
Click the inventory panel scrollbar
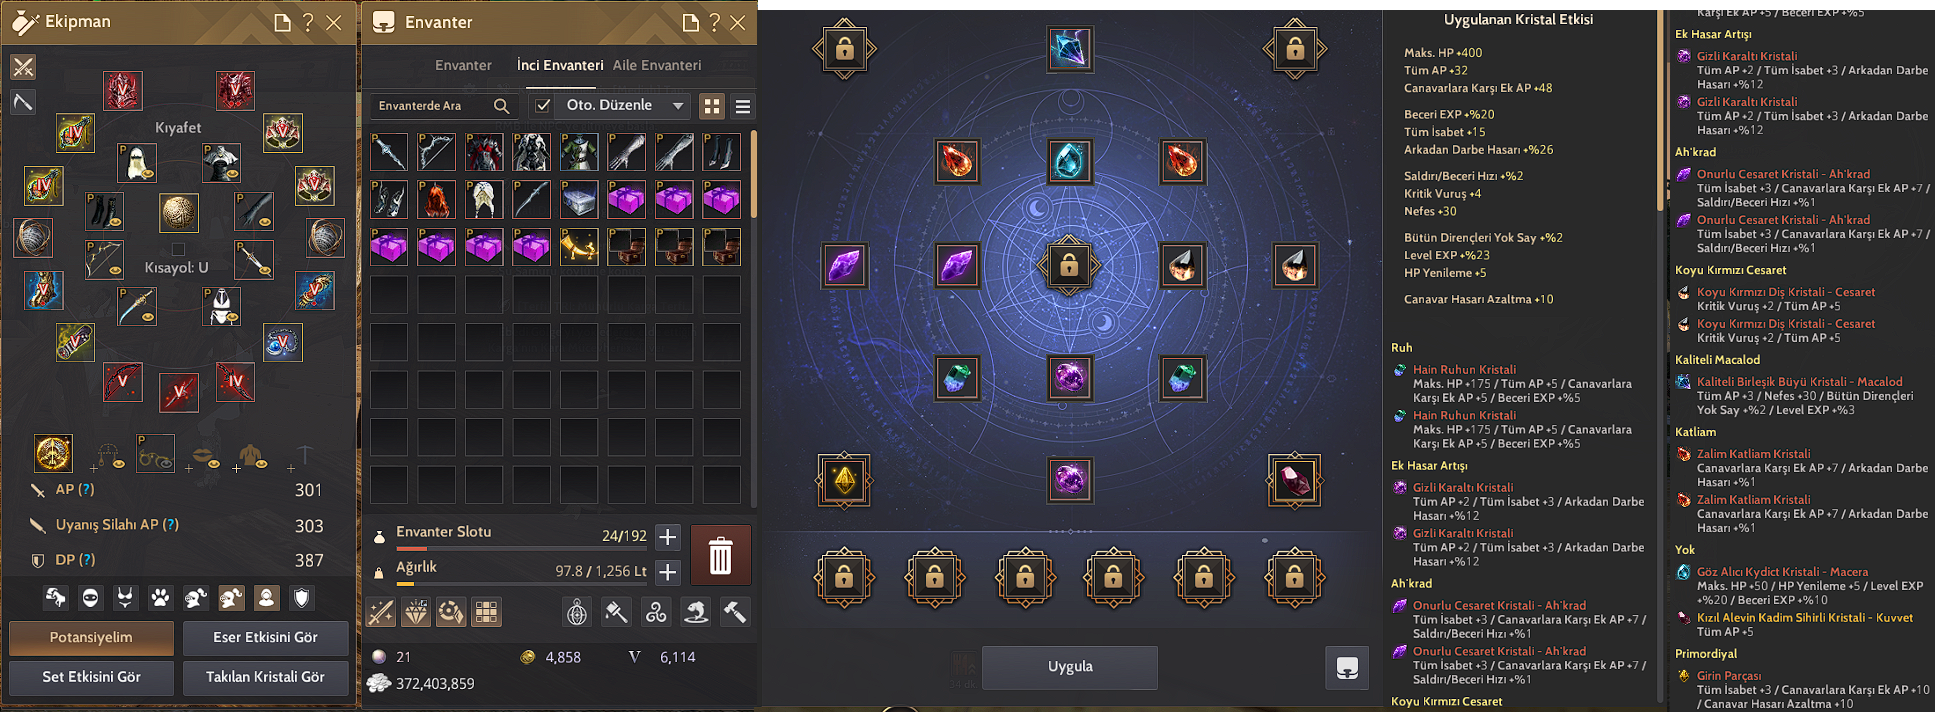[753, 173]
